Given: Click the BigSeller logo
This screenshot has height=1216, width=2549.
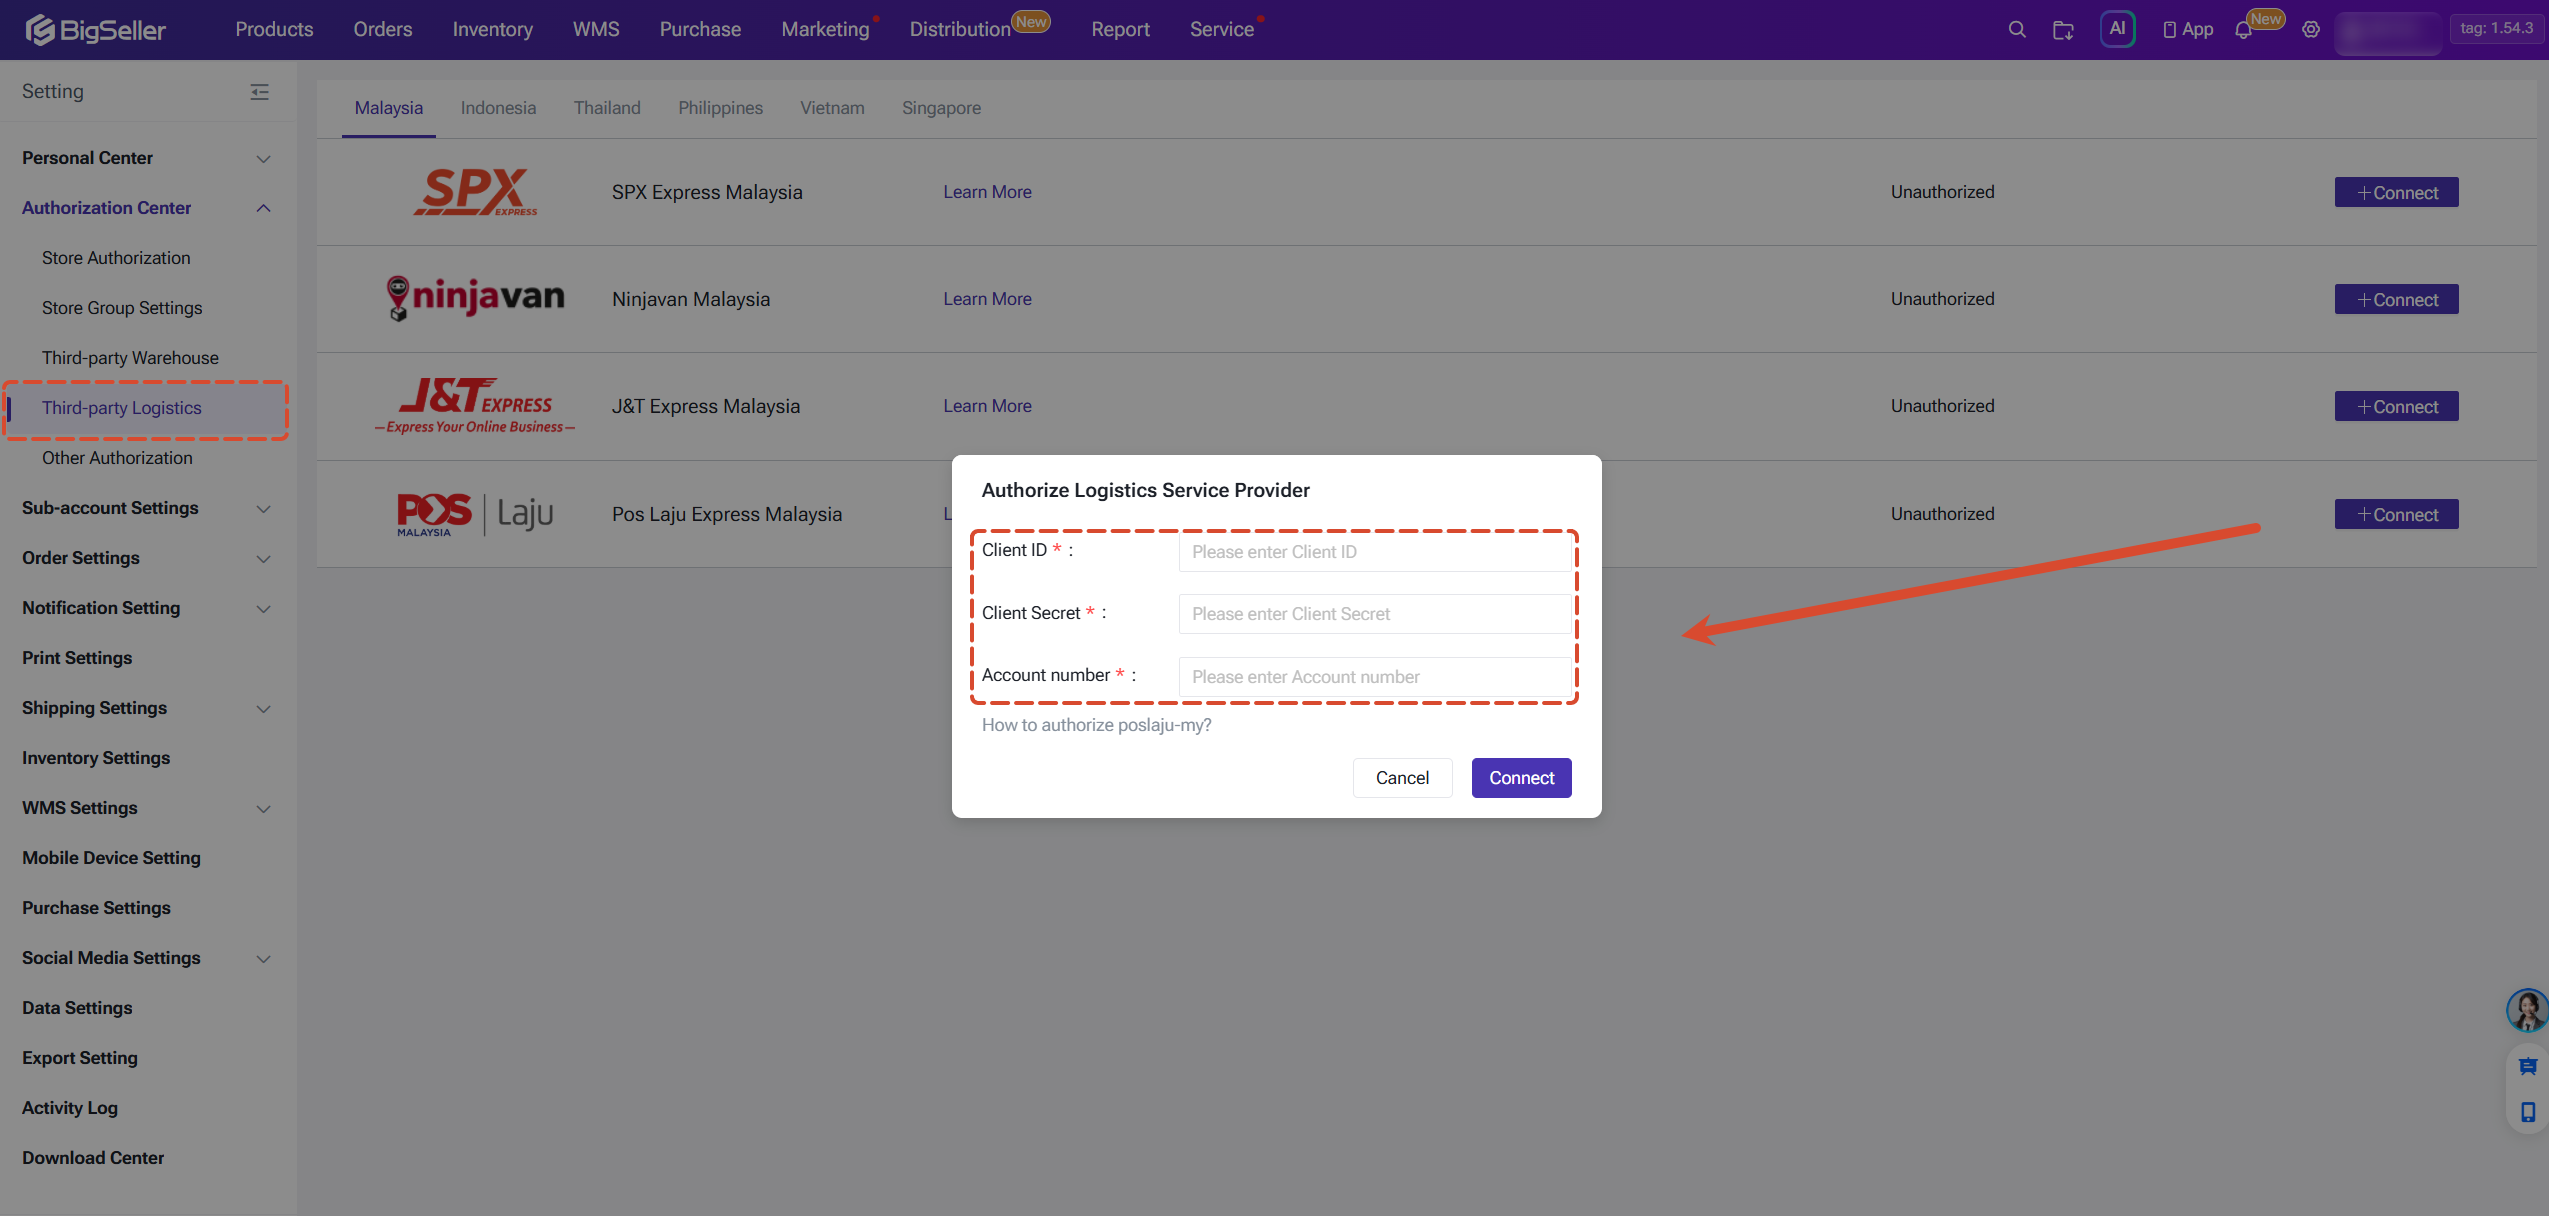Looking at the screenshot, I should click(96, 30).
